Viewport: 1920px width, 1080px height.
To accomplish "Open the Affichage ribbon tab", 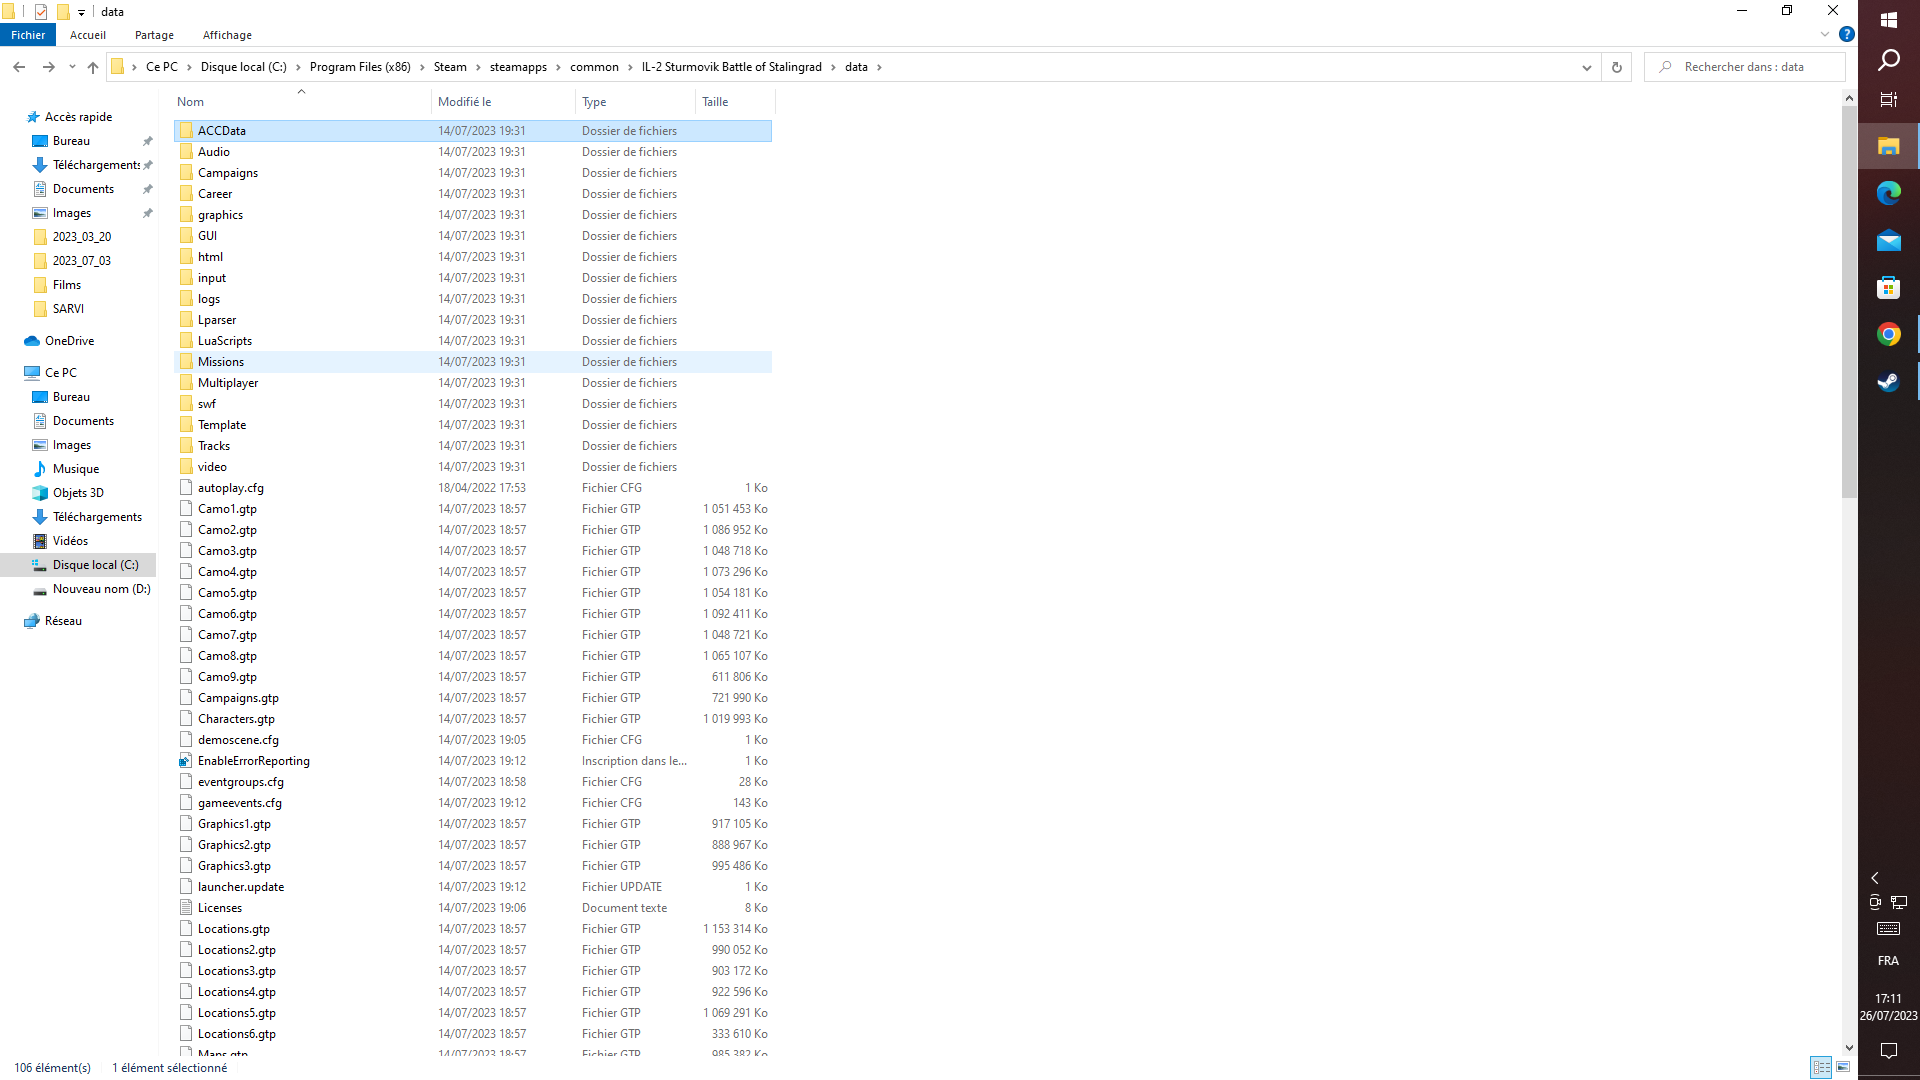I will click(227, 35).
